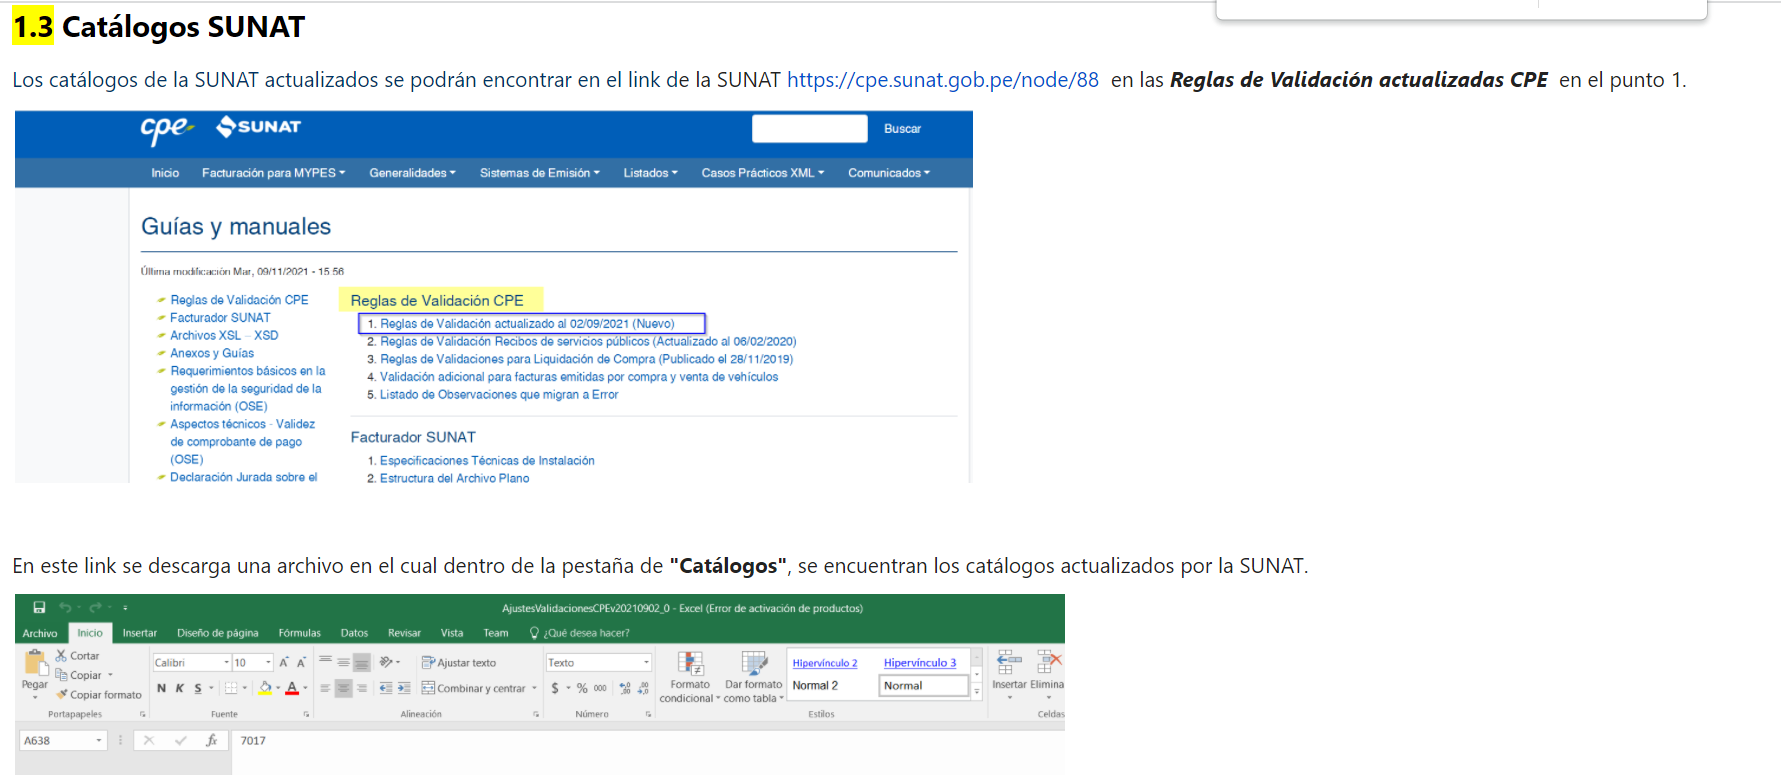
Task: Click the increase decimal places icon
Action: pos(625,688)
